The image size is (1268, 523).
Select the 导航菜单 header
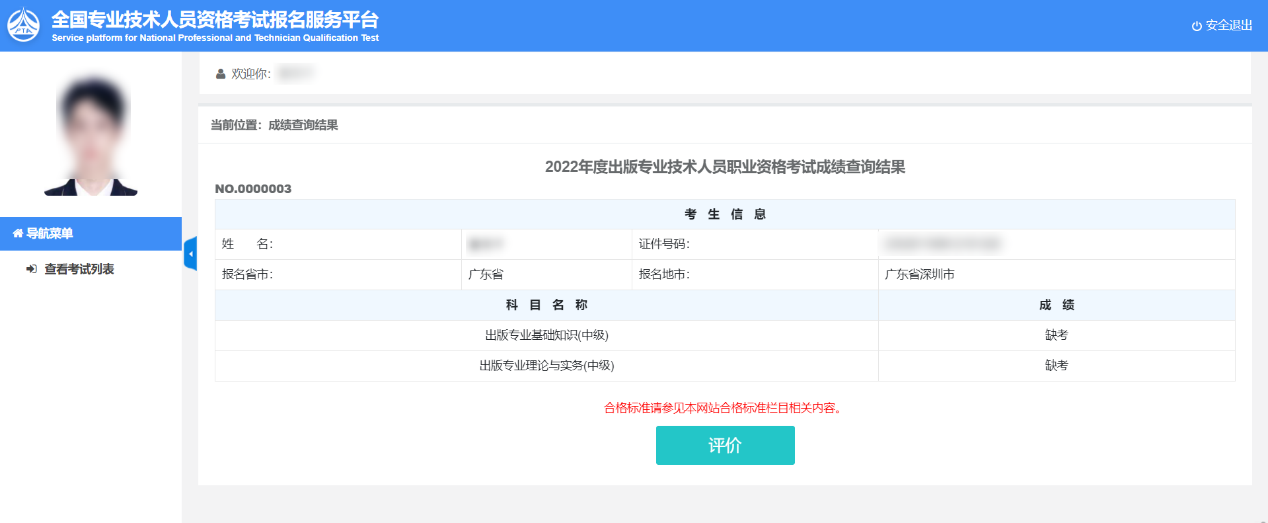pyautogui.click(x=49, y=234)
